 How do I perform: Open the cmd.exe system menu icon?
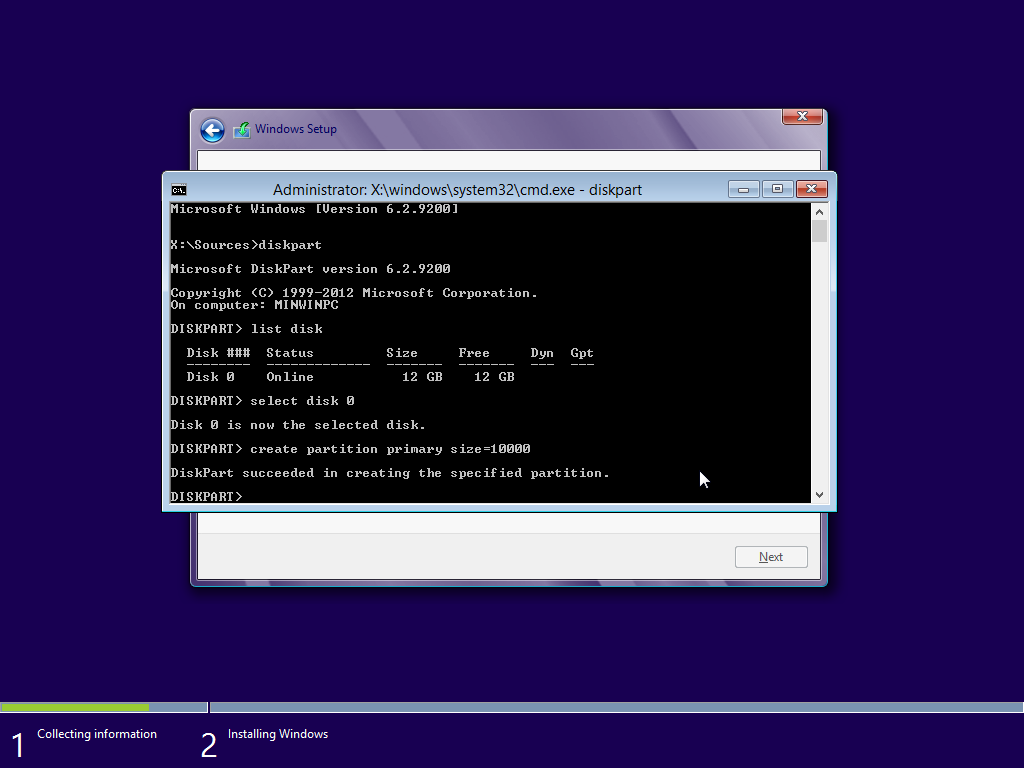coord(179,190)
